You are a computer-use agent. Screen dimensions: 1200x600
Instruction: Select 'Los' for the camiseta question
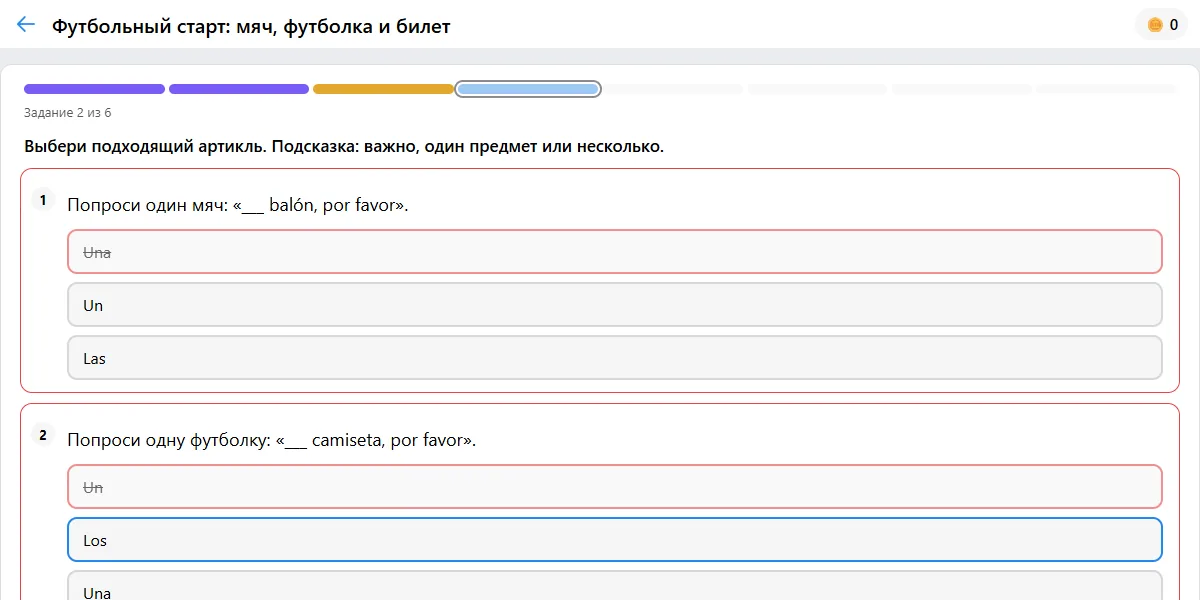coord(615,540)
